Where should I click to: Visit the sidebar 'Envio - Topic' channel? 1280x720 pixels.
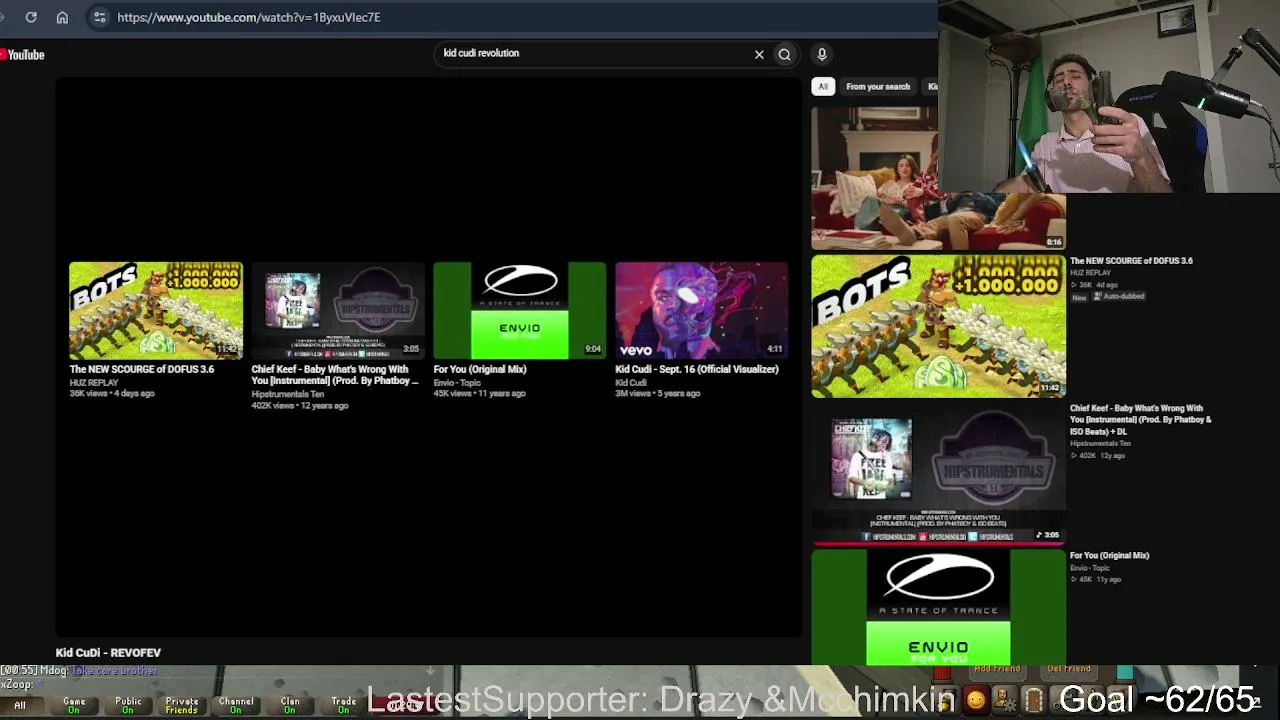[x=1090, y=568]
